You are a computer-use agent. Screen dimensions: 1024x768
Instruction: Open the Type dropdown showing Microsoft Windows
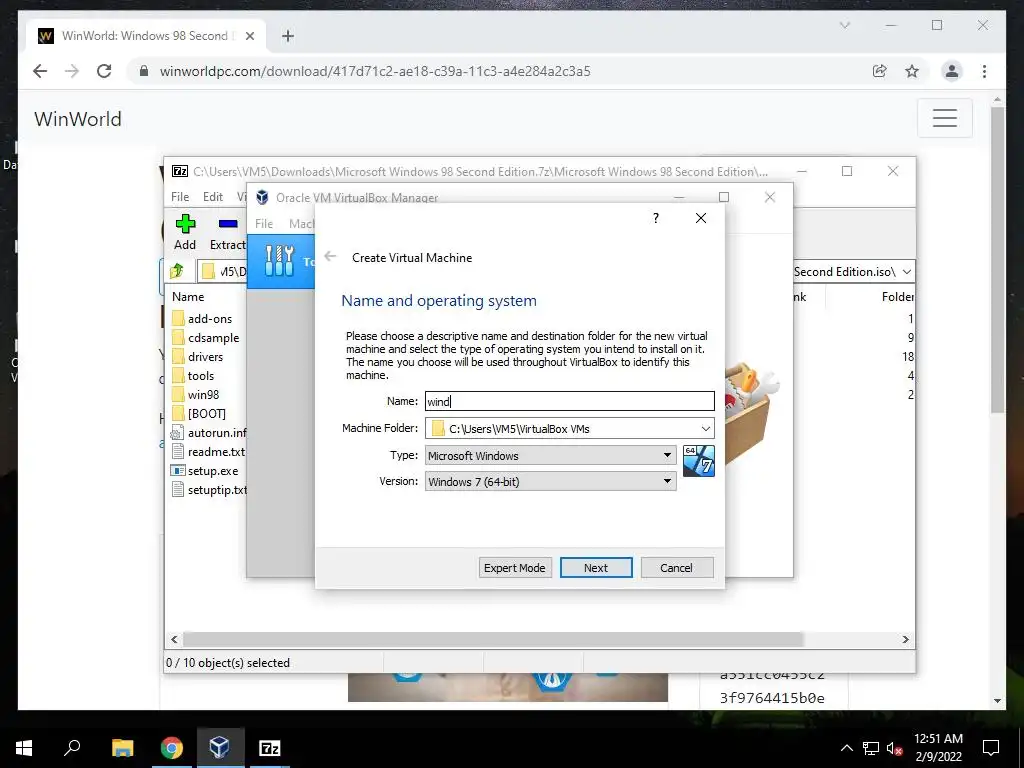[550, 455]
